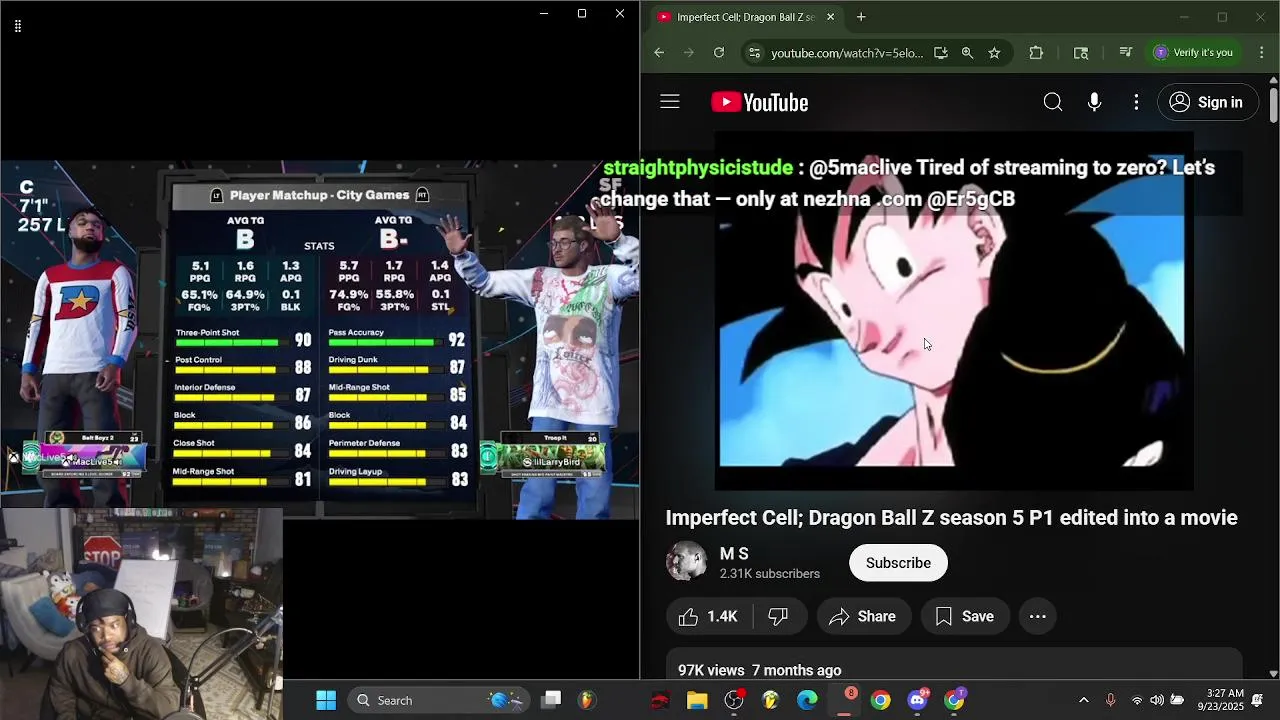The width and height of the screenshot is (1280, 720).
Task: Open Task View on the taskbar
Action: pyautogui.click(x=551, y=700)
